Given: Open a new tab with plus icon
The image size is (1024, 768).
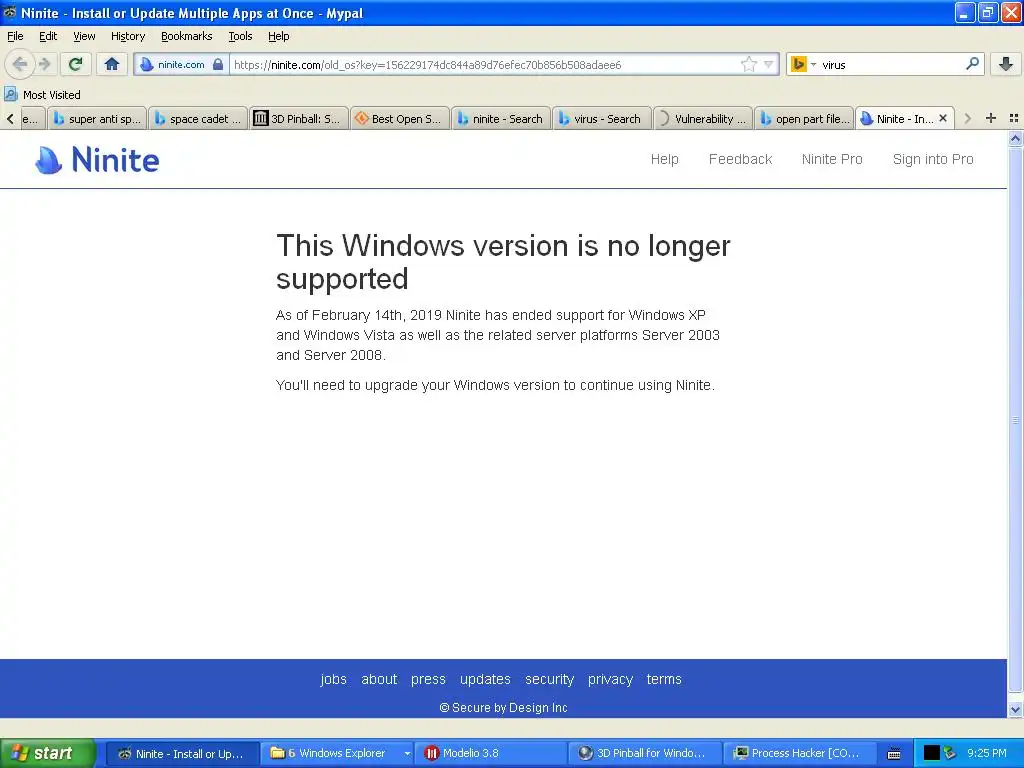Looking at the screenshot, I should pyautogui.click(x=991, y=118).
